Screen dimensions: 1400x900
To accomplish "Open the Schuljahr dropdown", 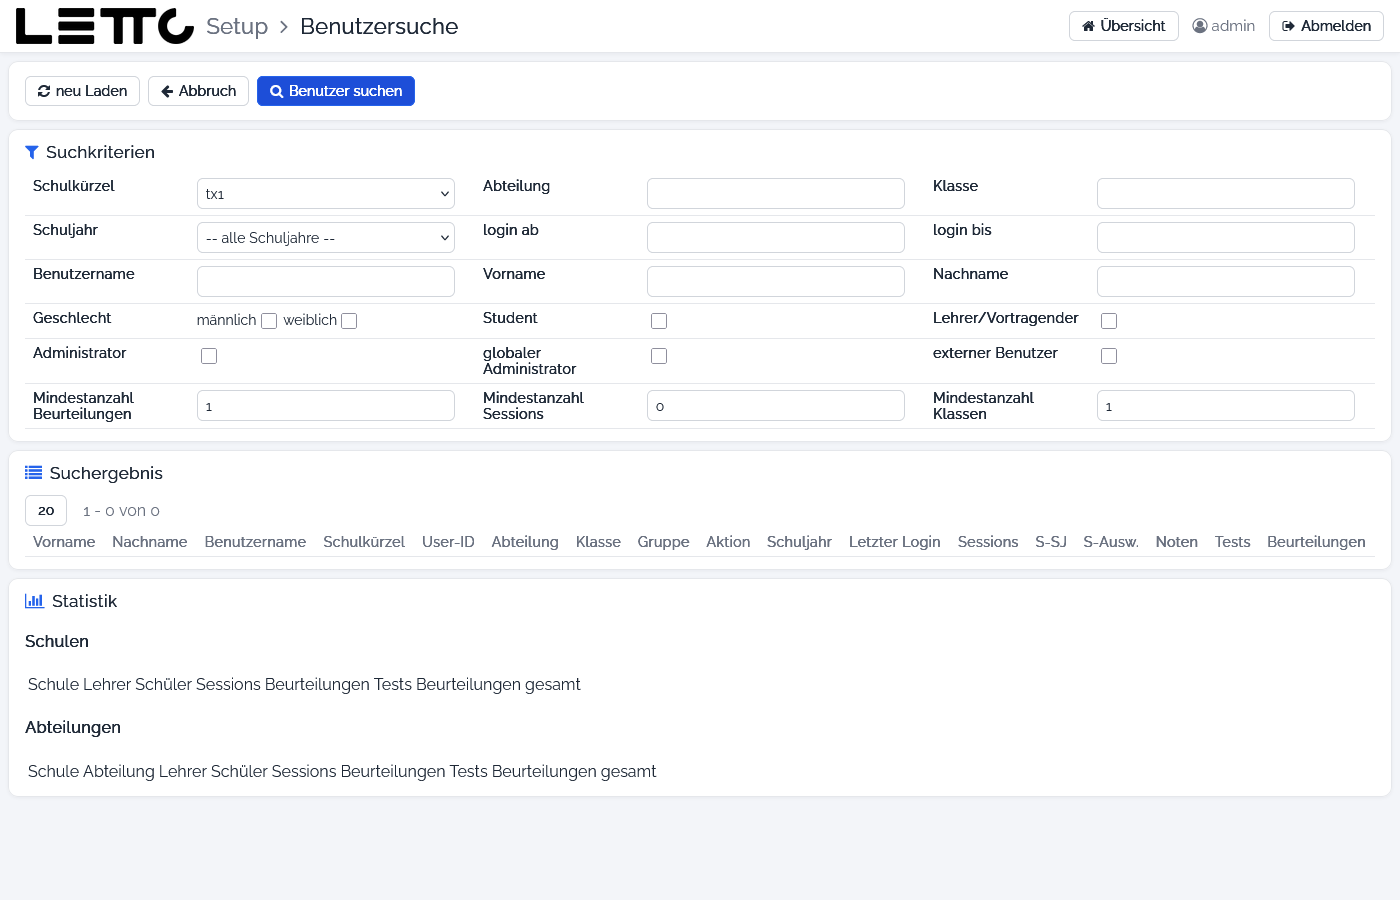I will coord(326,238).
